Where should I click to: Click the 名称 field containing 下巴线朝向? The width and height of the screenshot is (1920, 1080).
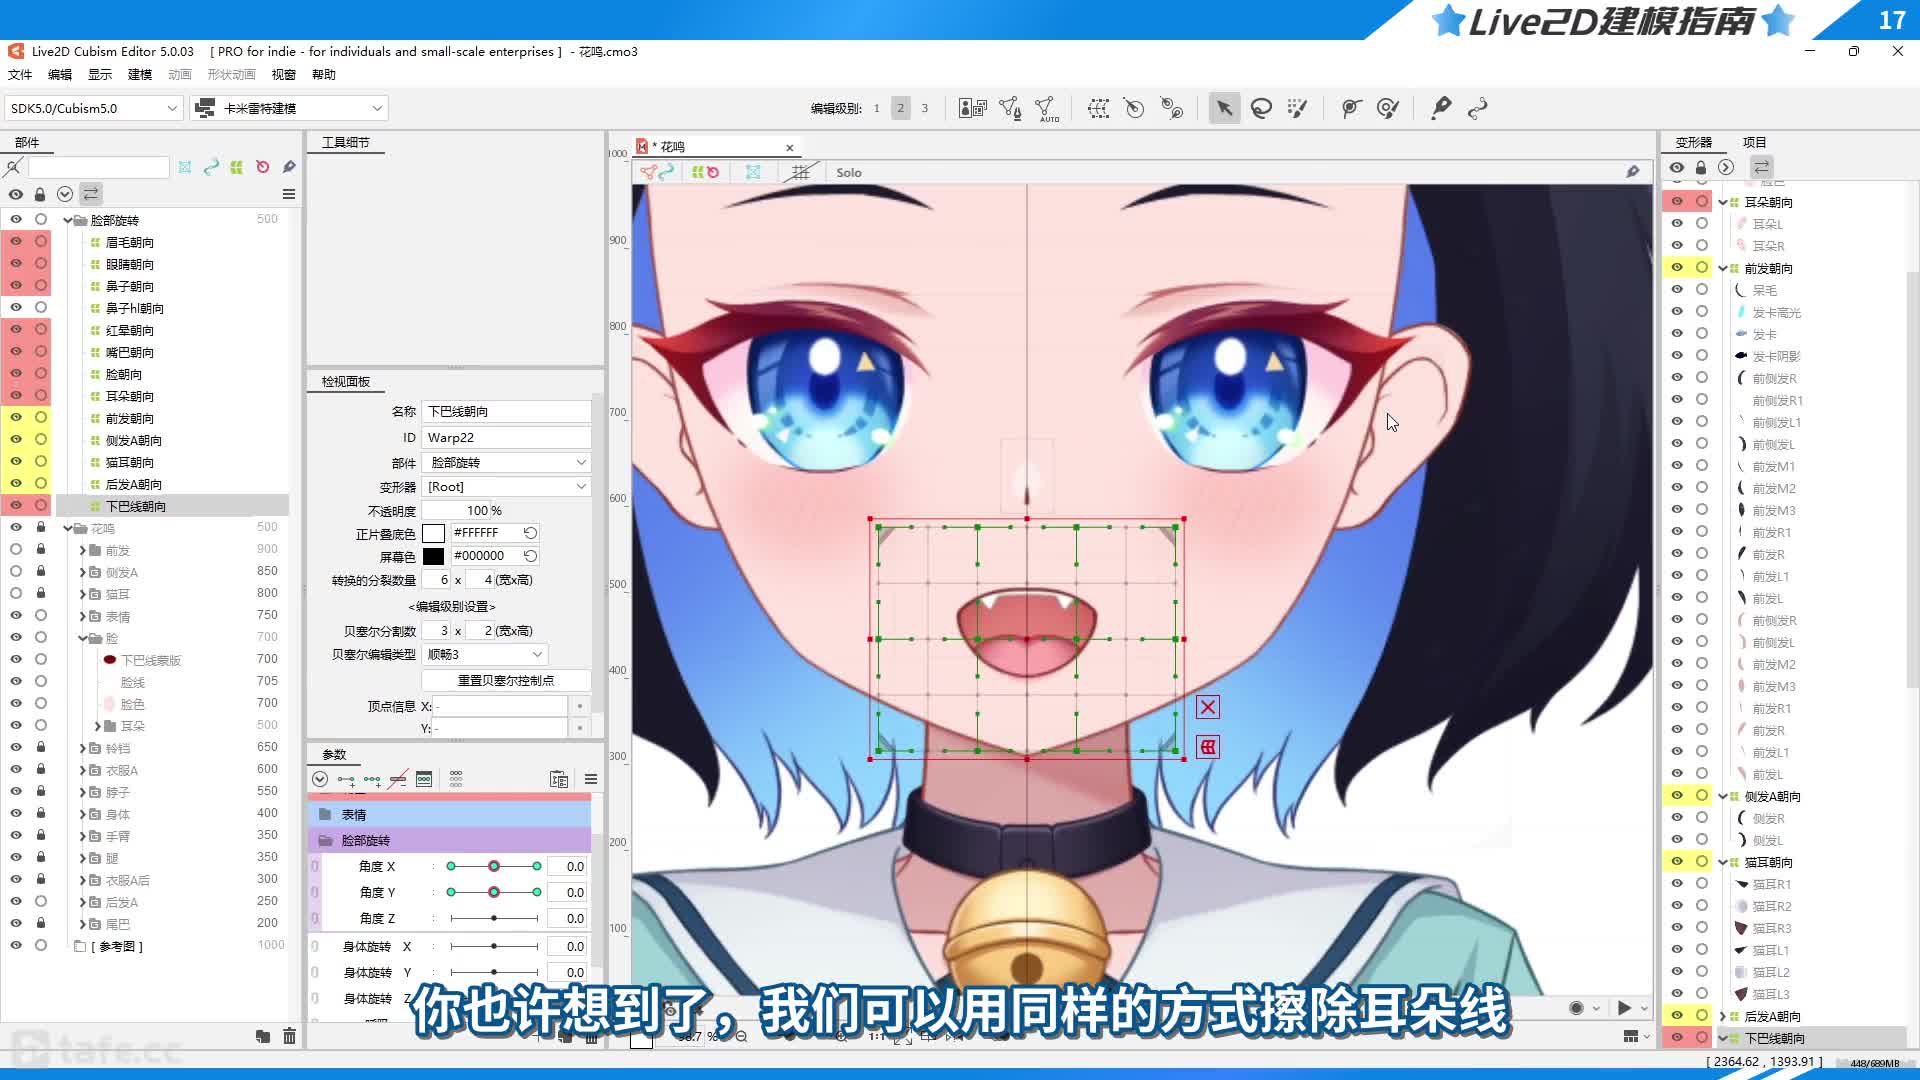(506, 411)
